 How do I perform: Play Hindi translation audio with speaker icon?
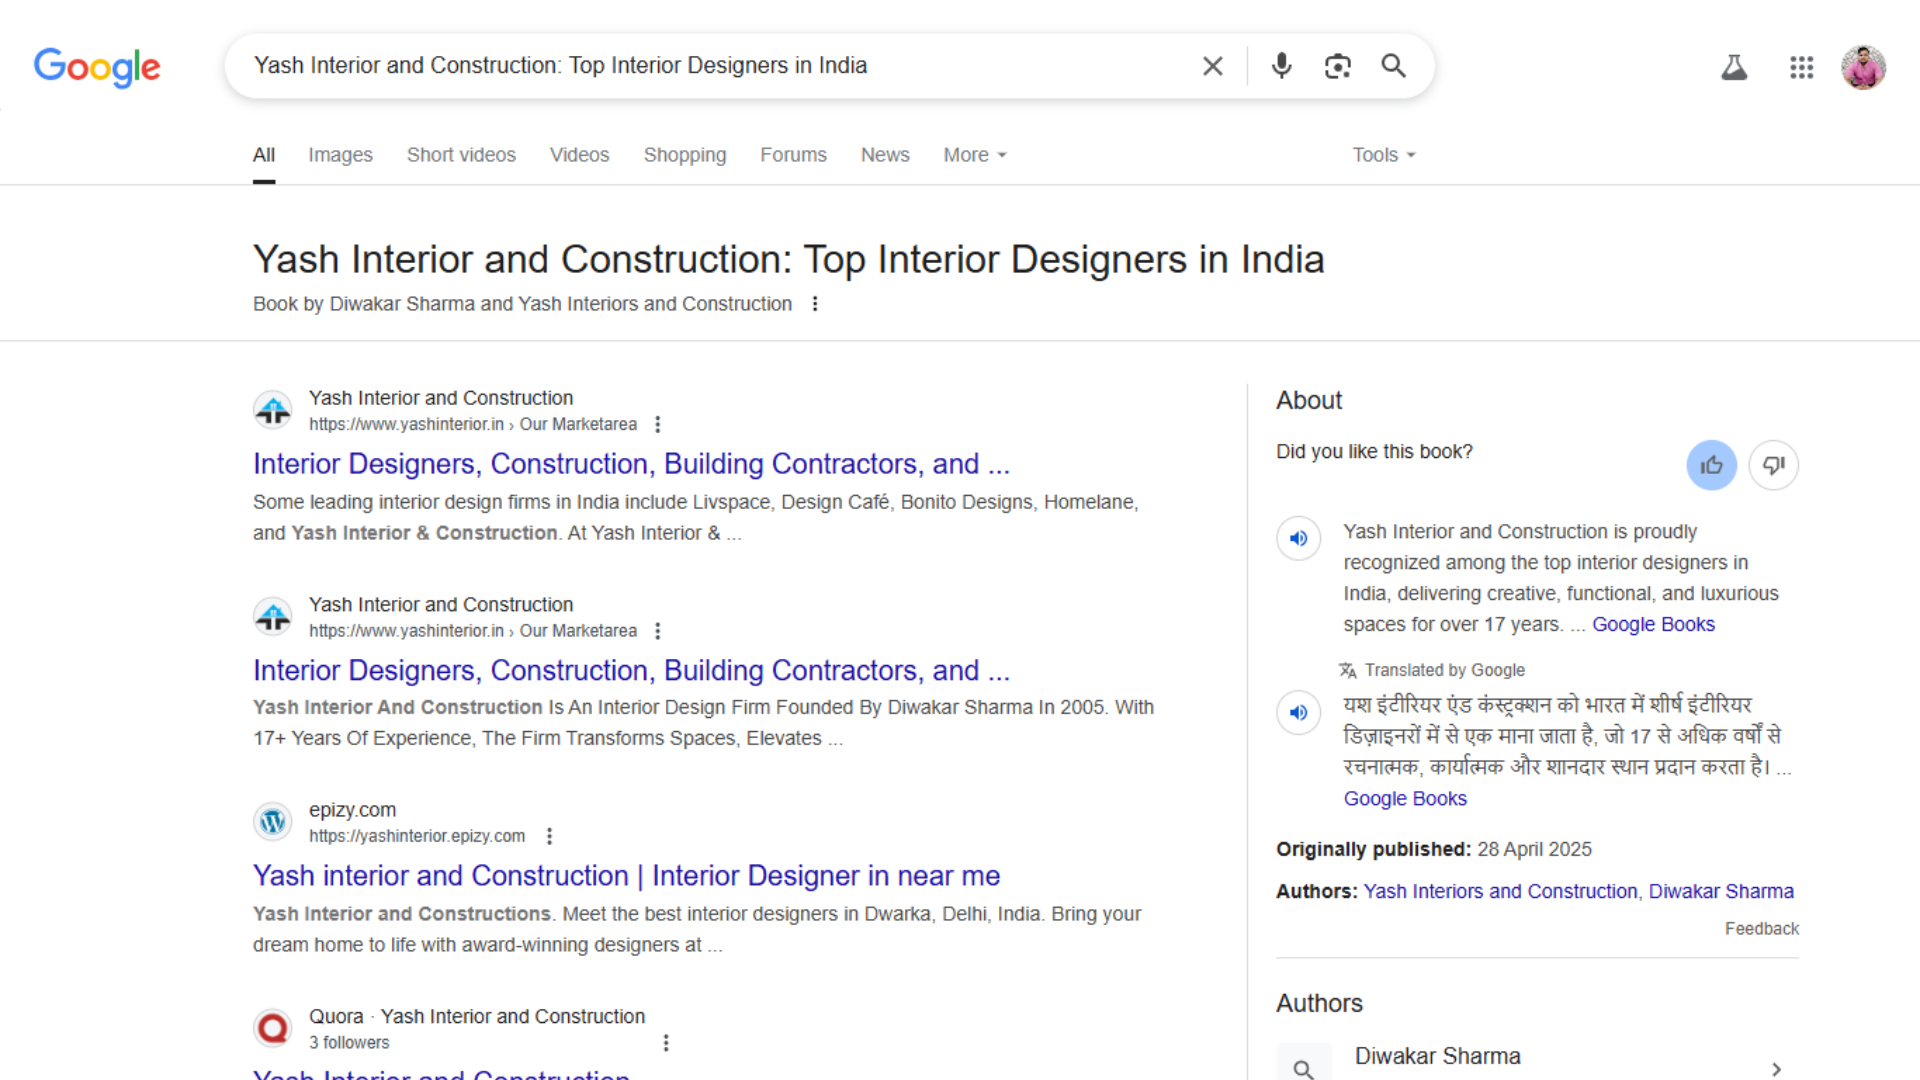click(x=1298, y=713)
